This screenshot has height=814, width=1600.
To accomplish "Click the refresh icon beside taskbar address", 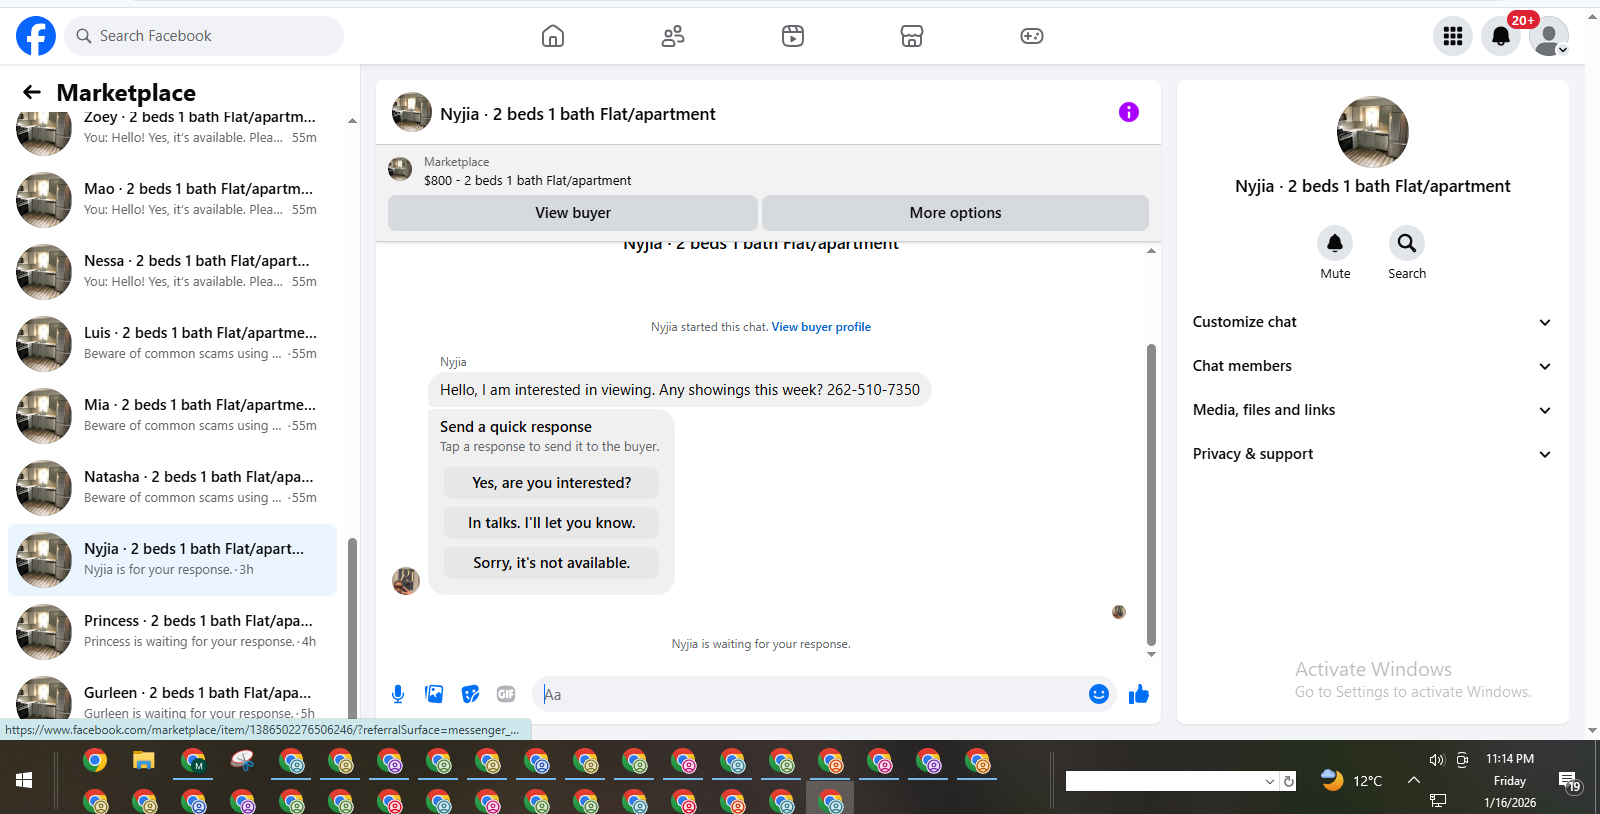I will point(1289,781).
